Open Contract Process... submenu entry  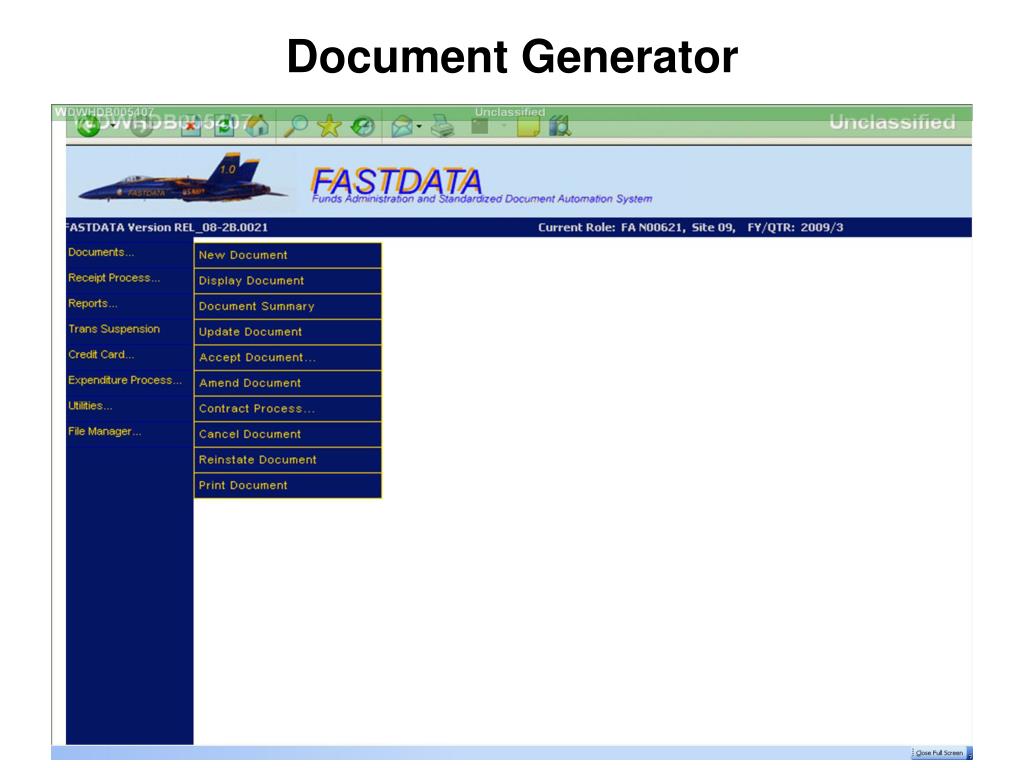[x=288, y=409]
